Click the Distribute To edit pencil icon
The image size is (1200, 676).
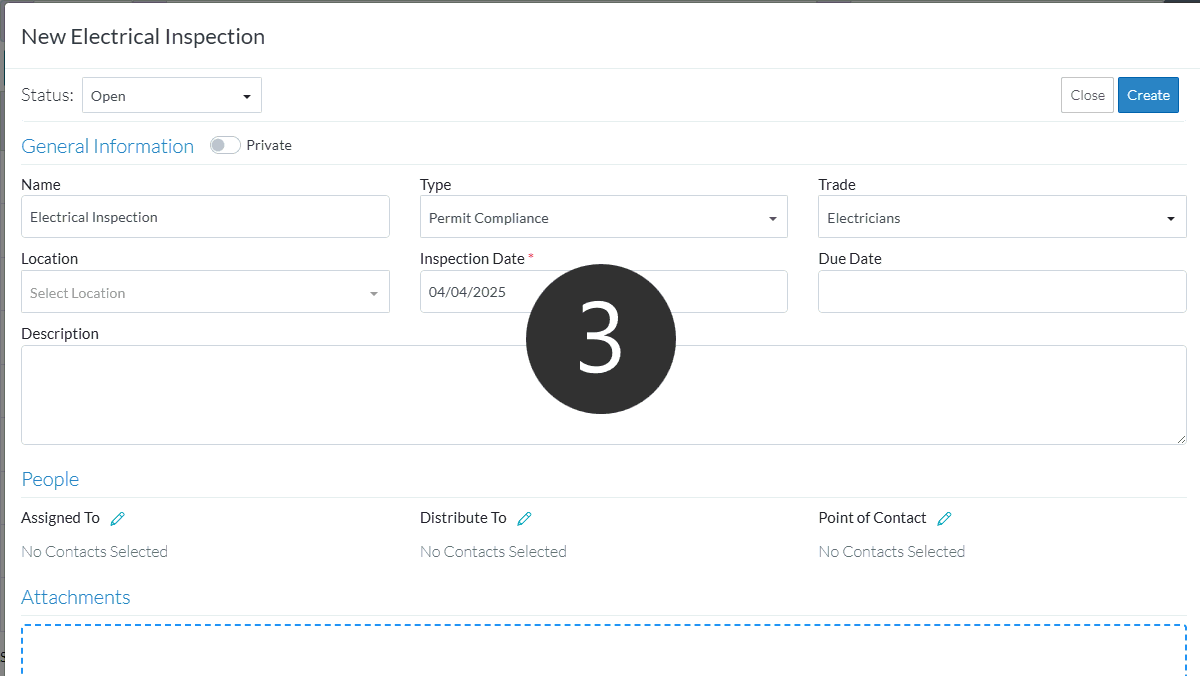(524, 518)
